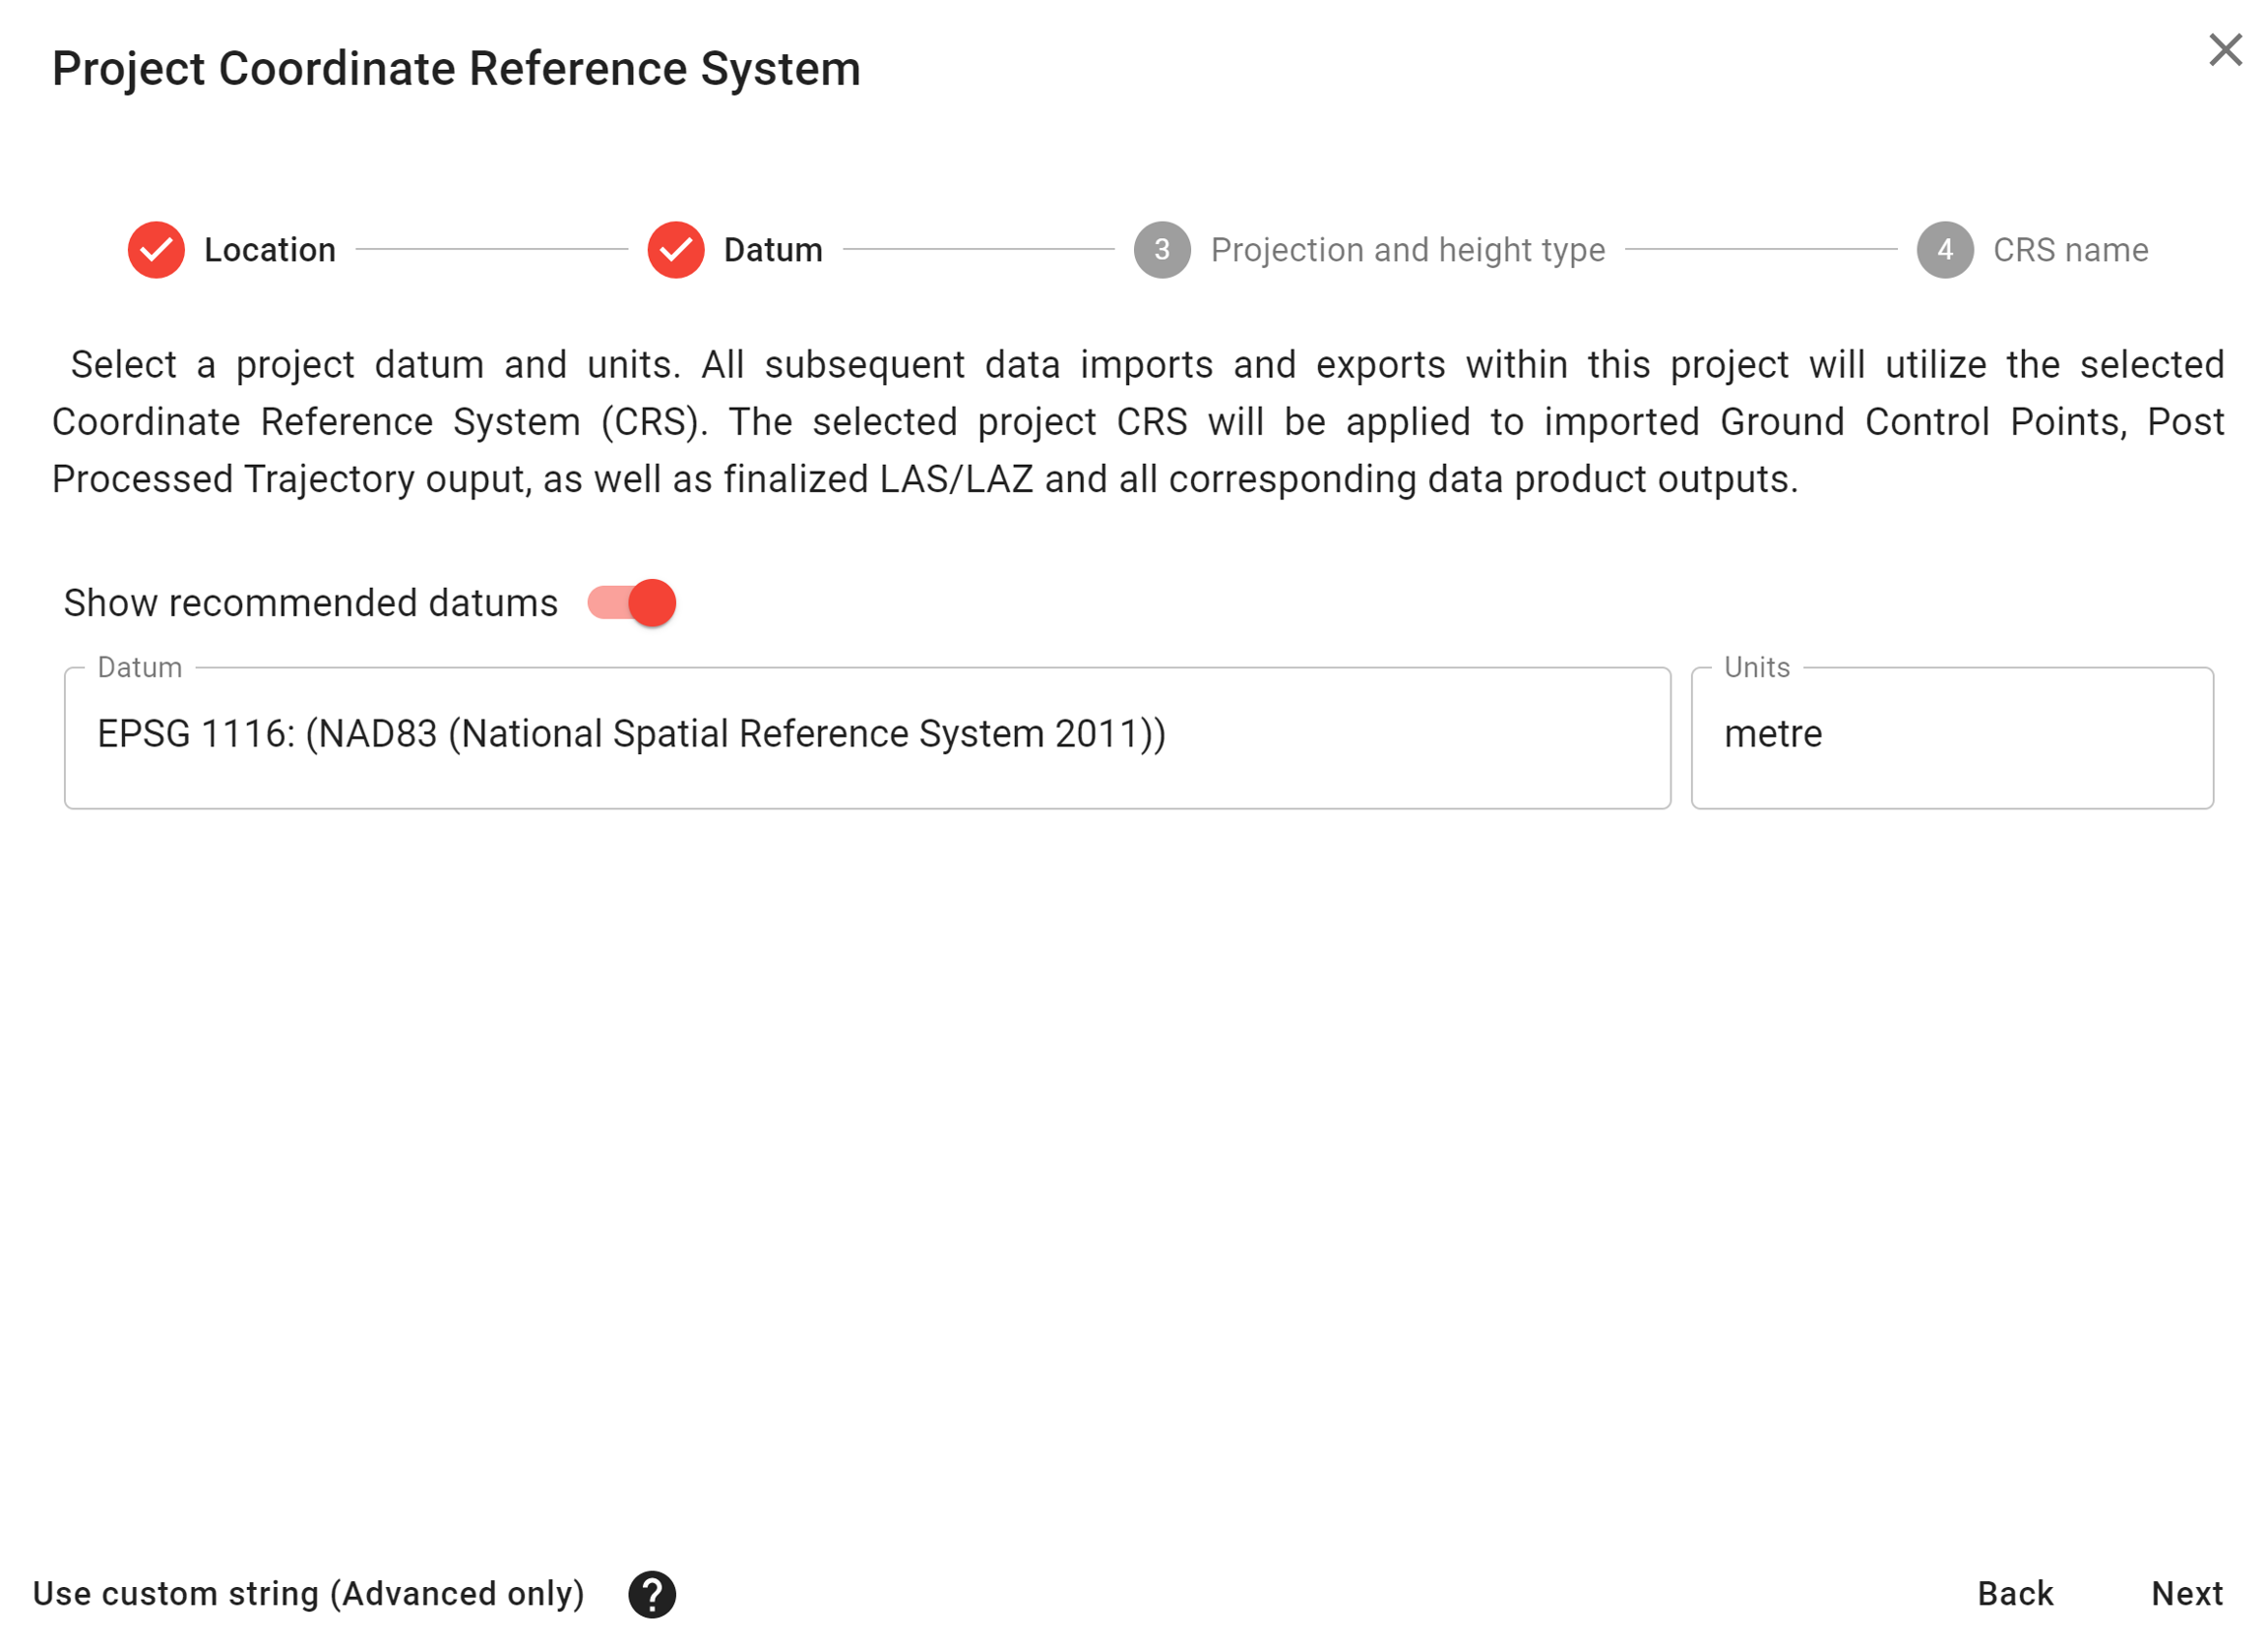Click the step 3 number circle
Viewport: 2268px width, 1649px height.
point(1162,250)
